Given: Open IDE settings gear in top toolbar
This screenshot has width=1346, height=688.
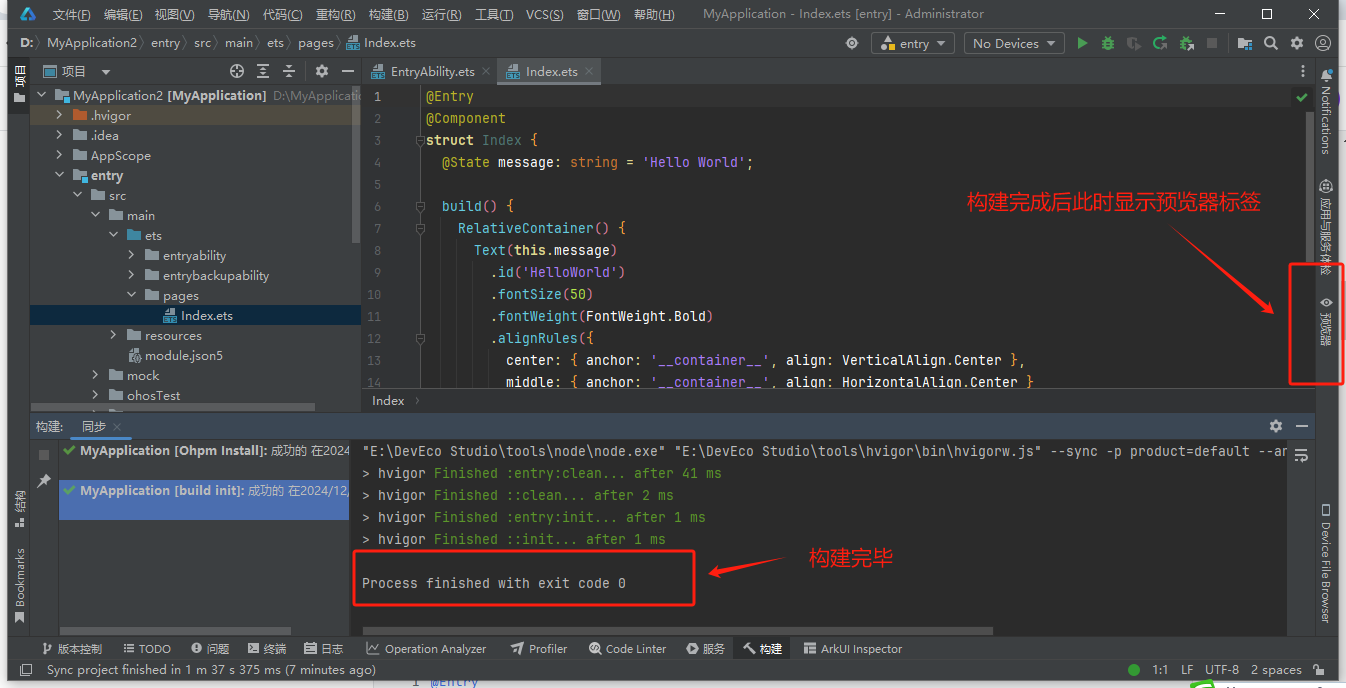Looking at the screenshot, I should tap(1297, 43).
